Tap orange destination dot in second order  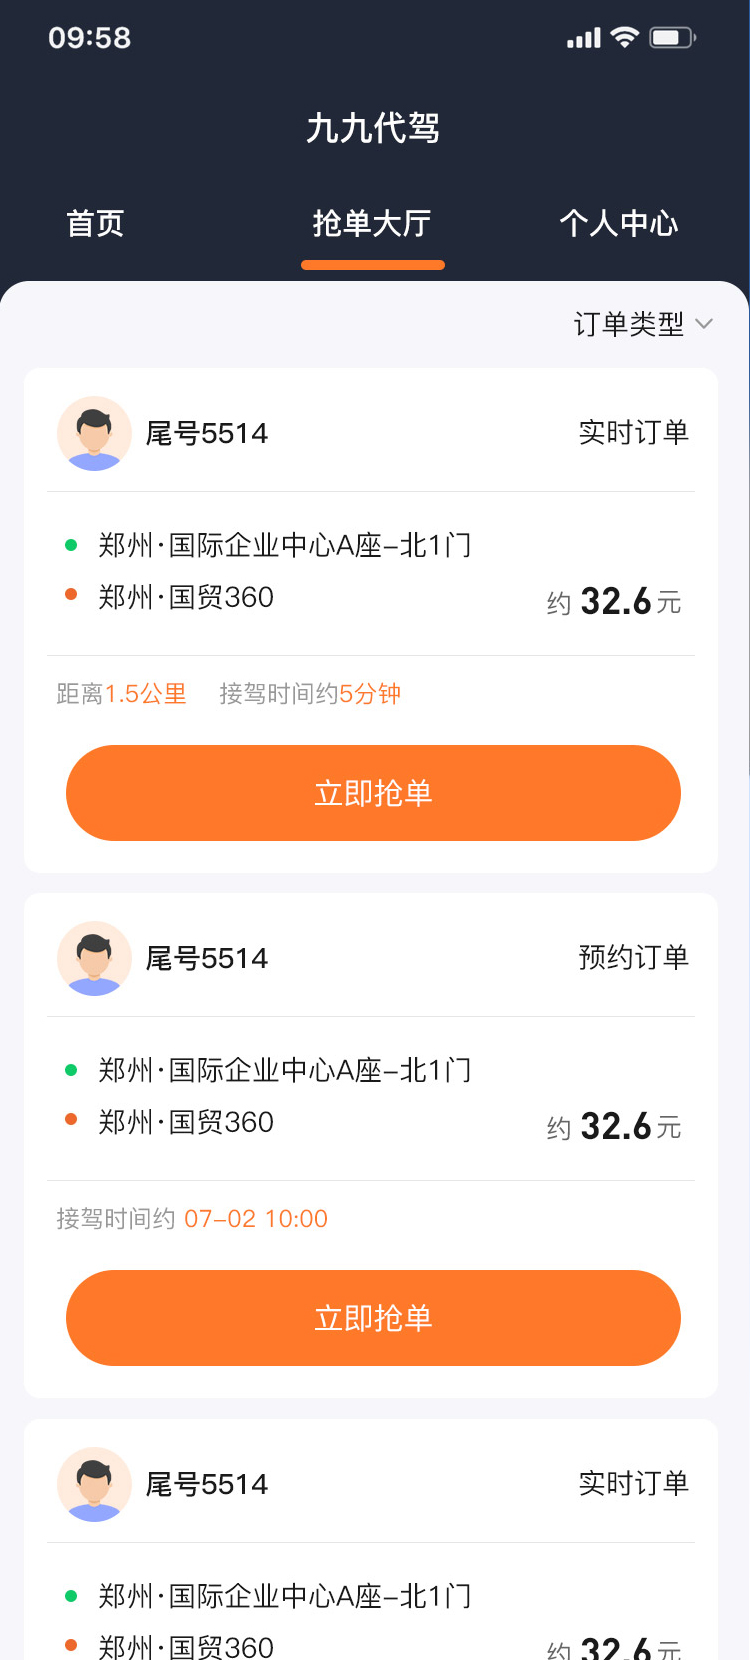(71, 1120)
